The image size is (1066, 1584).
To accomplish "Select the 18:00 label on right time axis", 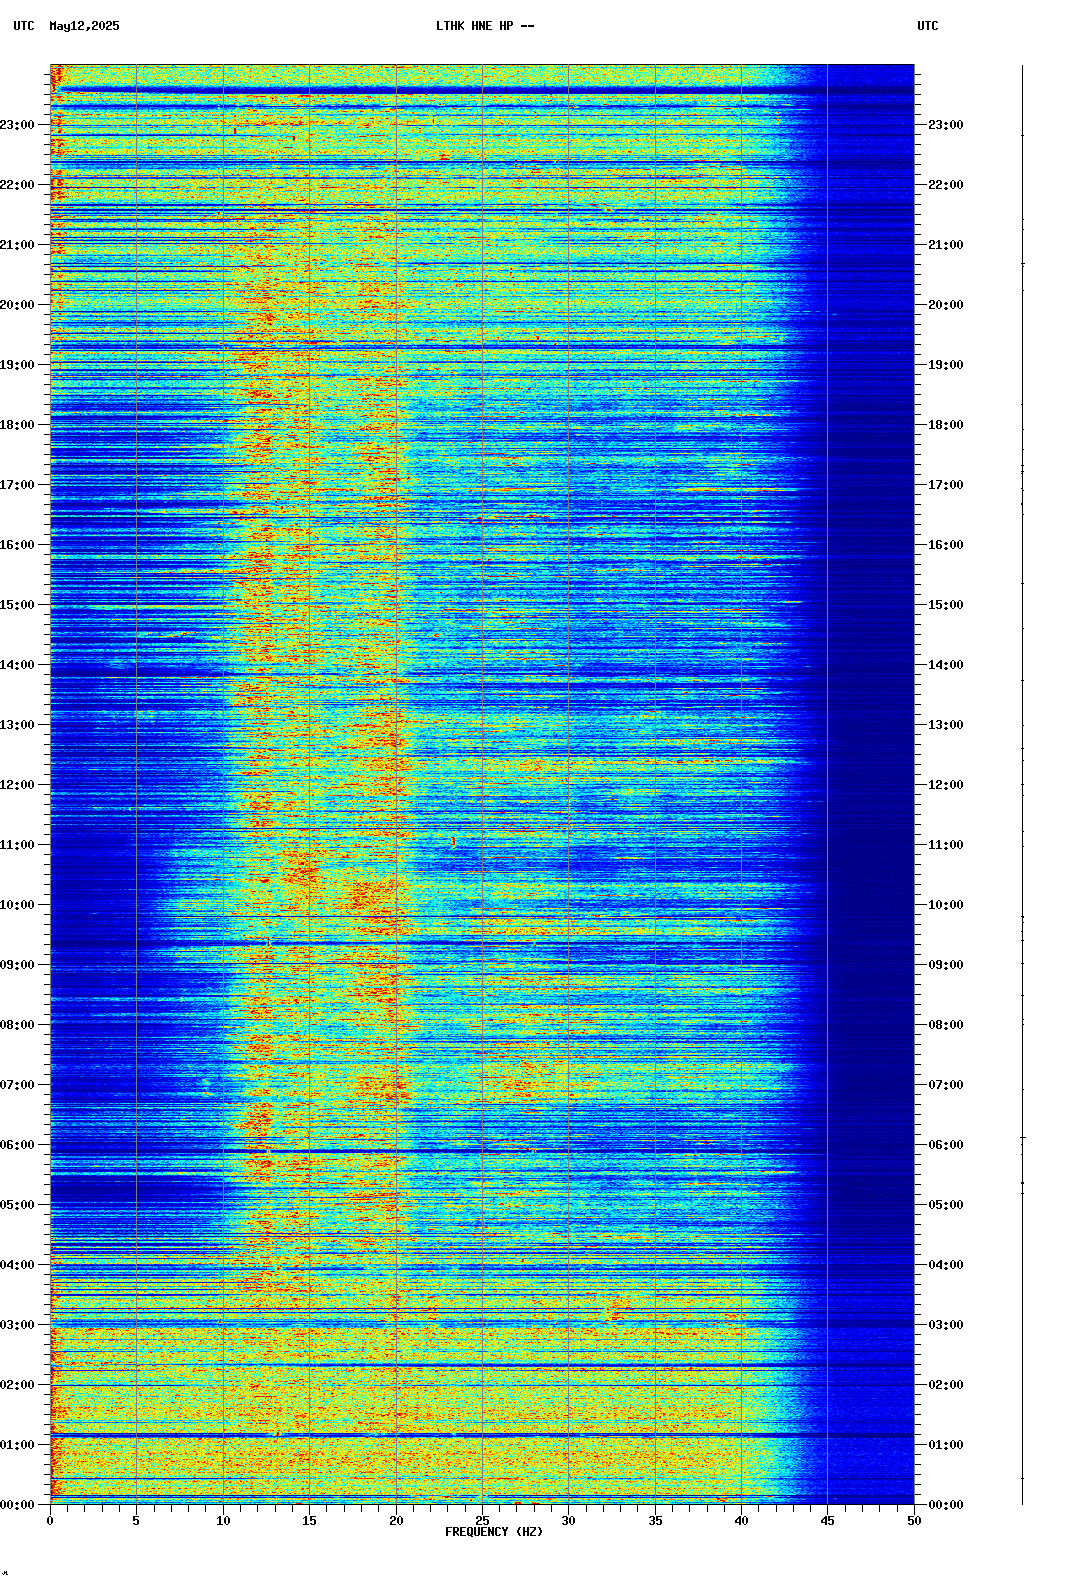I will (x=946, y=425).
